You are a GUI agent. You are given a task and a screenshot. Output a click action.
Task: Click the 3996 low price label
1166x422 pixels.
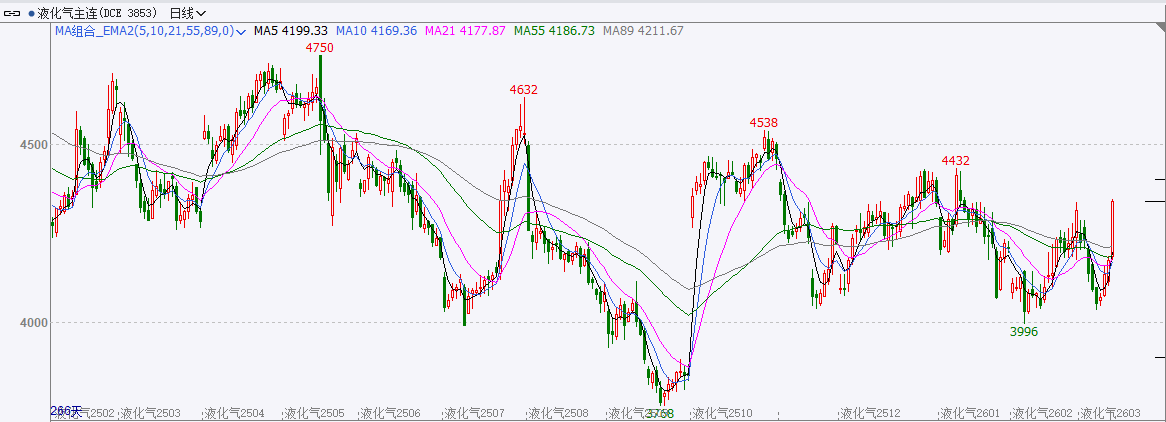[1023, 331]
